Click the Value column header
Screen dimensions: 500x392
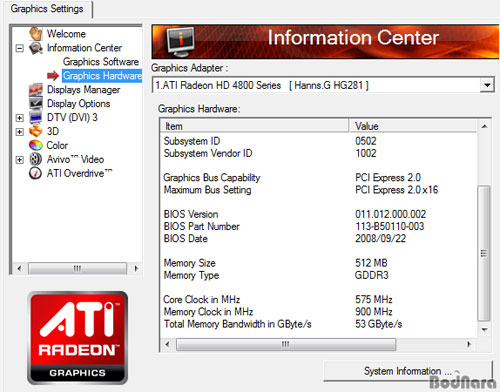(413, 126)
